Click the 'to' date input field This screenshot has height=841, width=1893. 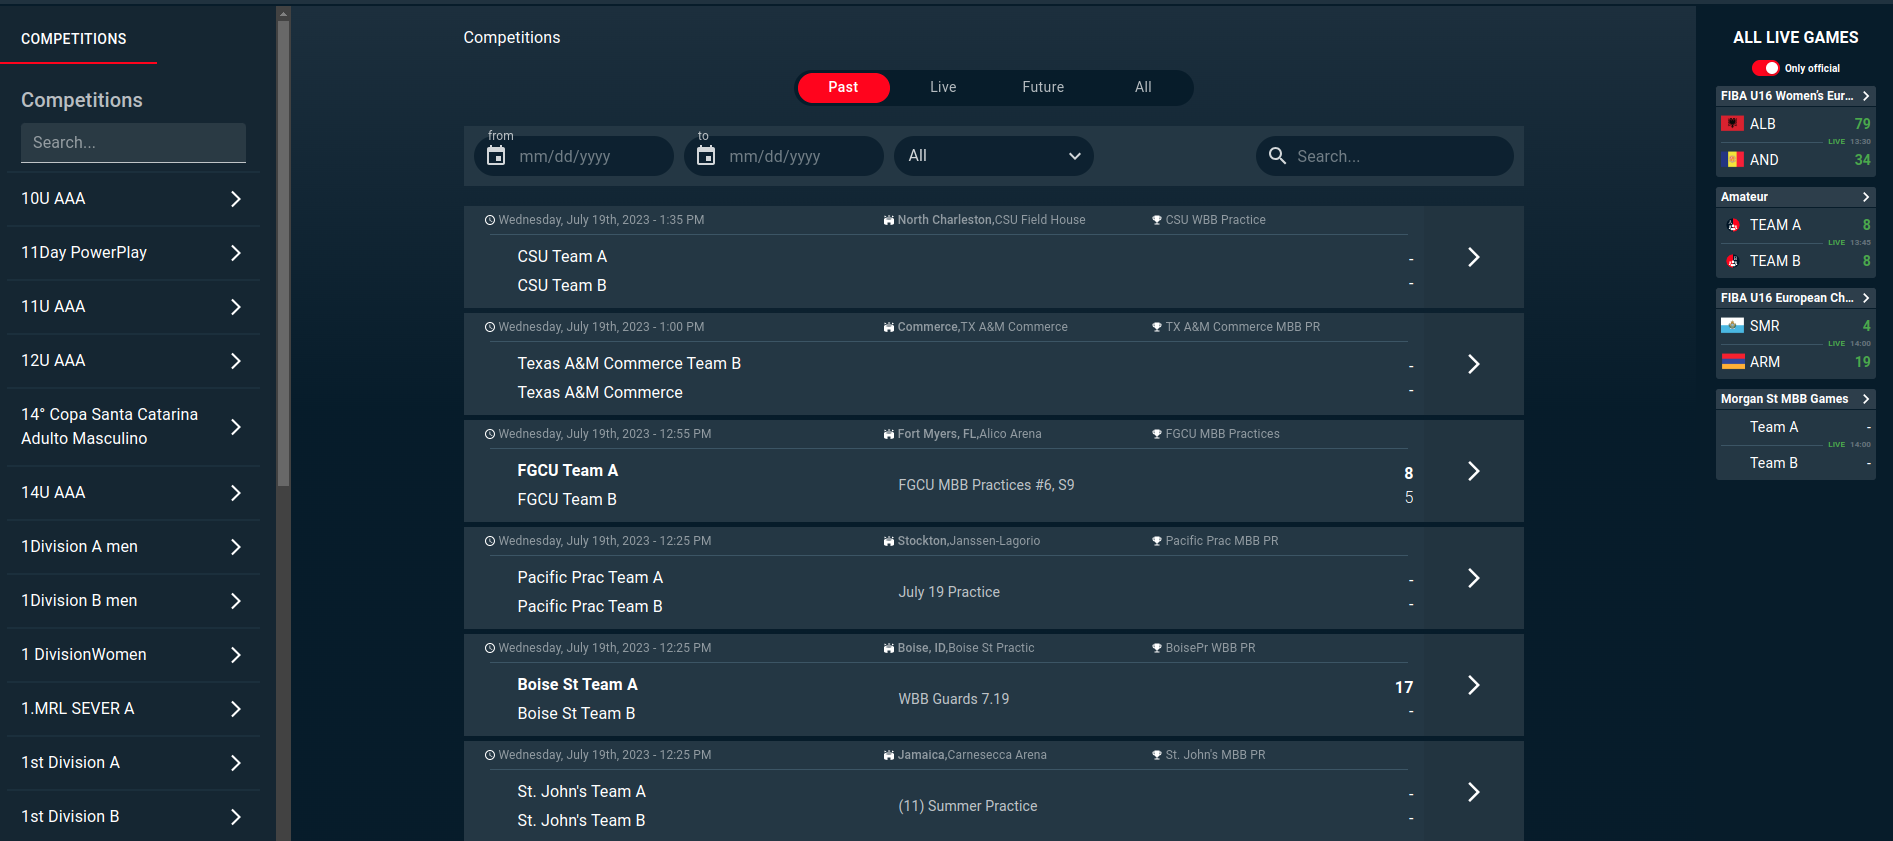click(x=784, y=156)
